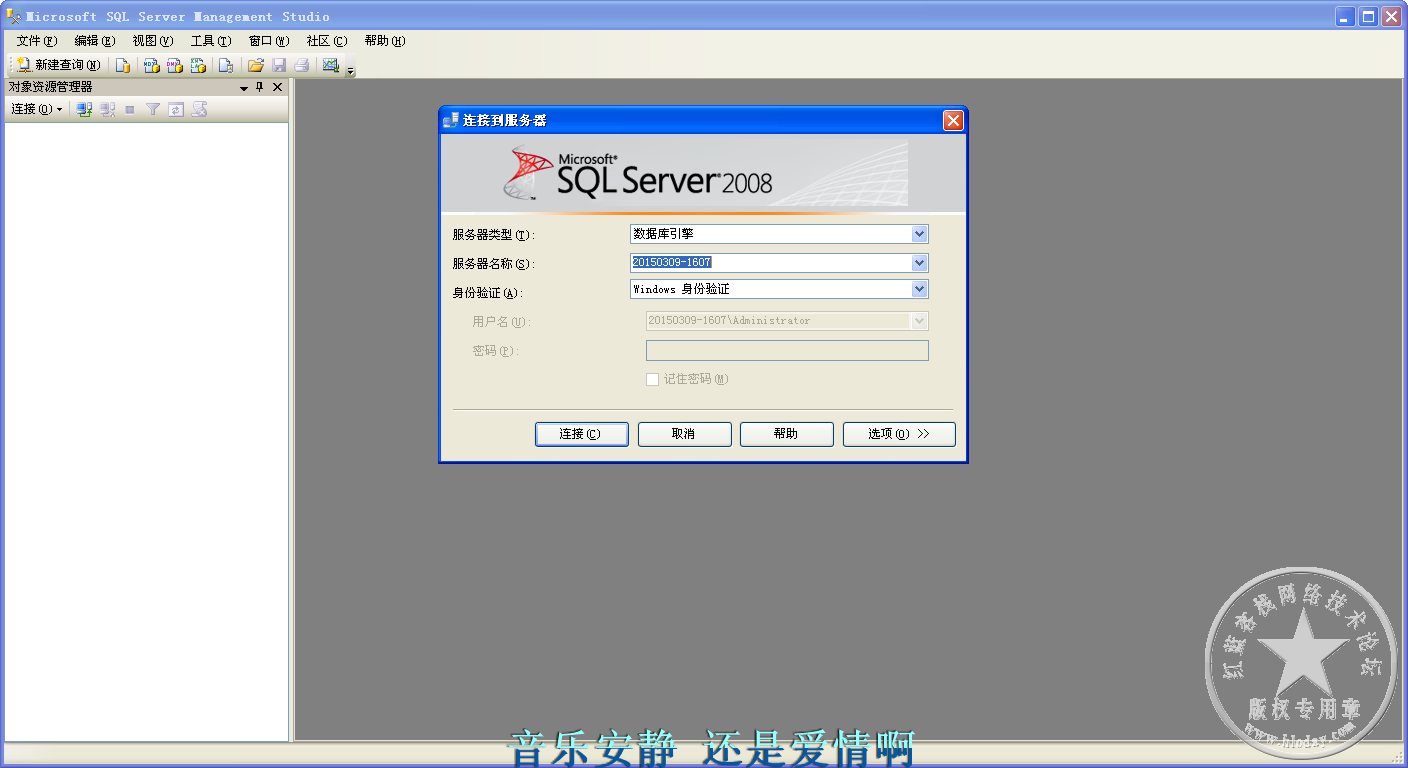
Task: Click the 身份验证(A) label
Action: (x=488, y=293)
